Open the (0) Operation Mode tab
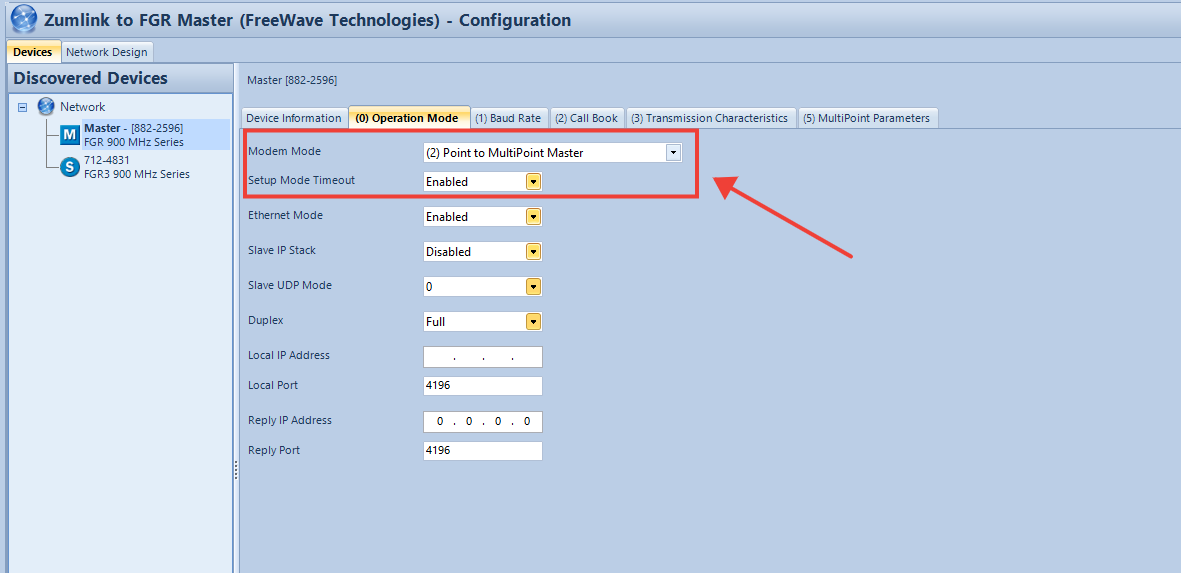Viewport: 1181px width, 573px height. [407, 118]
